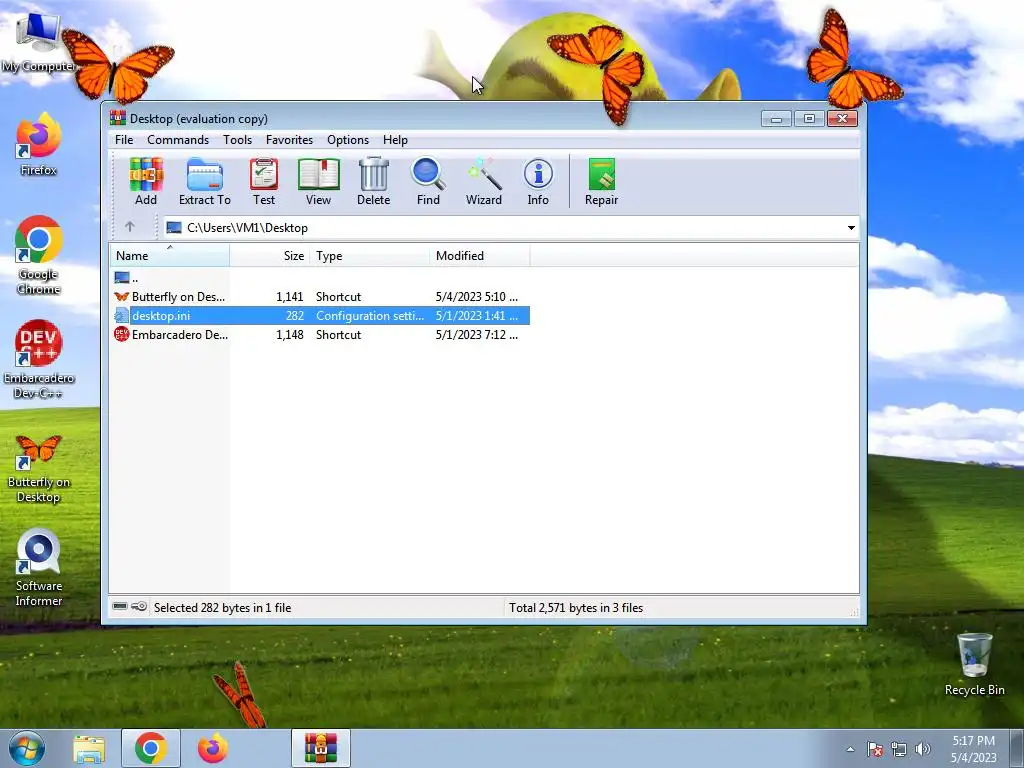
Task: Open Butterfly on Desktop shortcut icon
Action: point(39,469)
